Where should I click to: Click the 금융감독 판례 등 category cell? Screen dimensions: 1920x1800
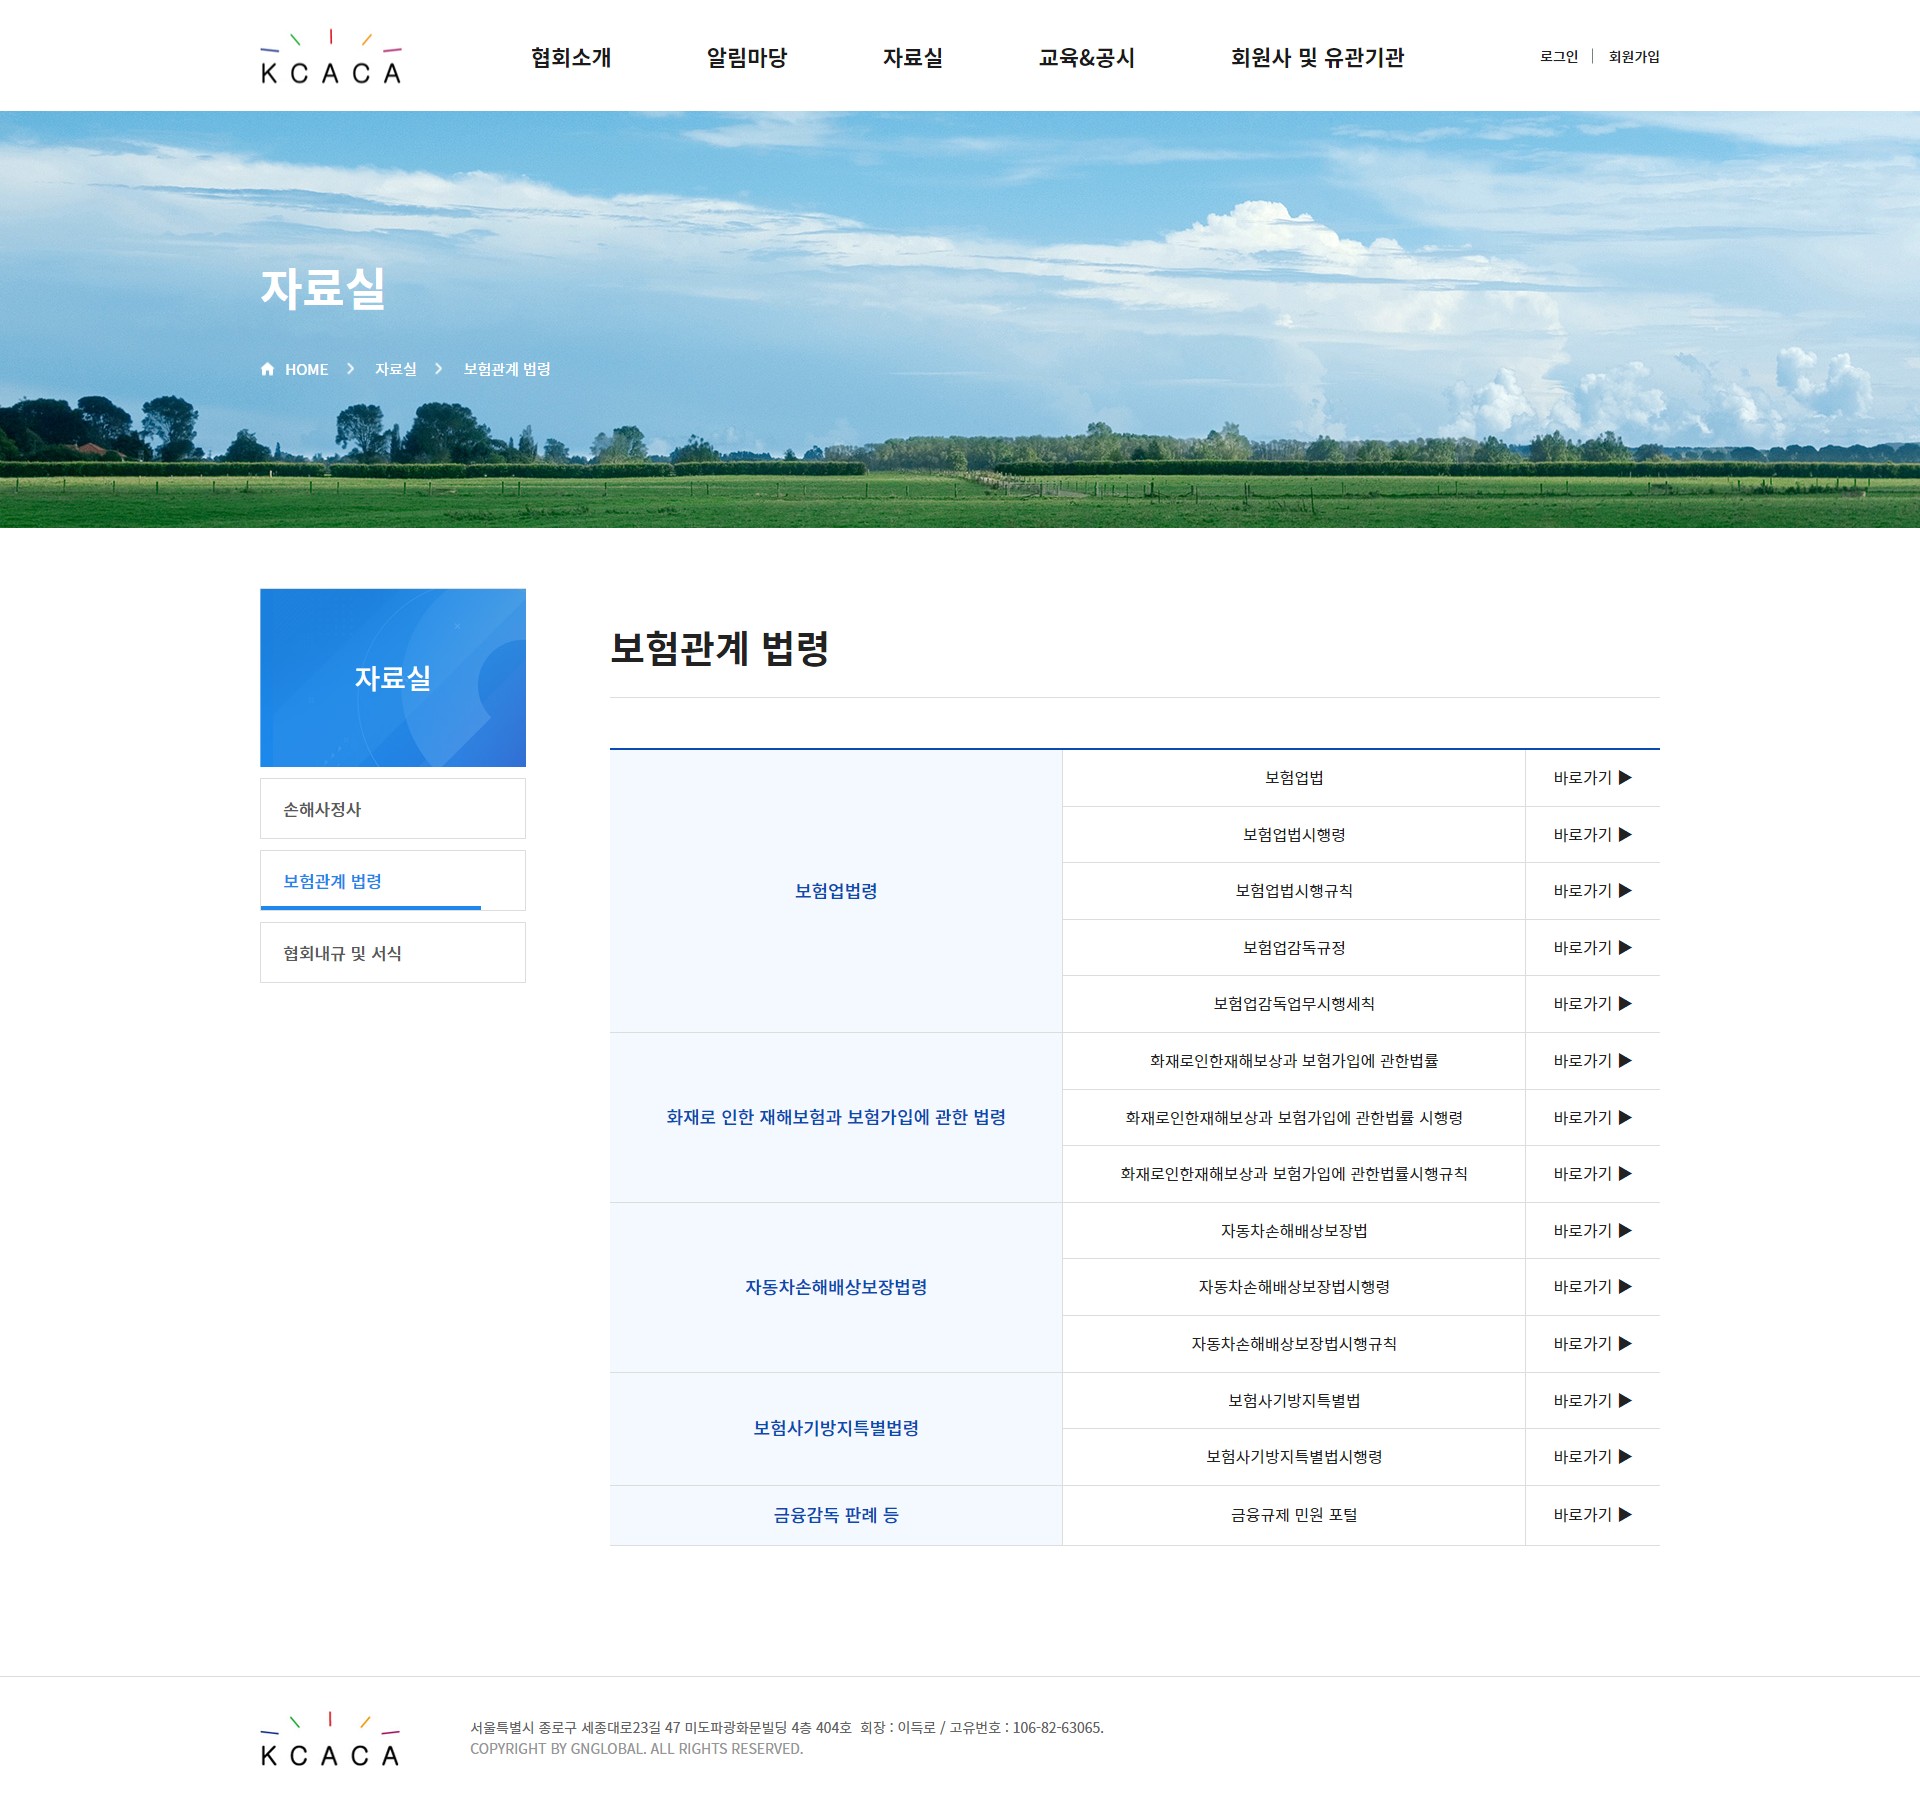click(x=836, y=1515)
